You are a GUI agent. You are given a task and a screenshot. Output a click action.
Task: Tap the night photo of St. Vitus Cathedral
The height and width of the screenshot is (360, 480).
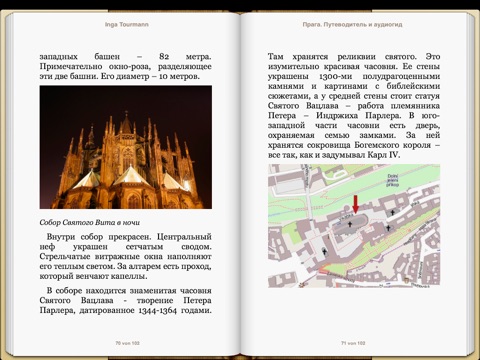tap(126, 147)
